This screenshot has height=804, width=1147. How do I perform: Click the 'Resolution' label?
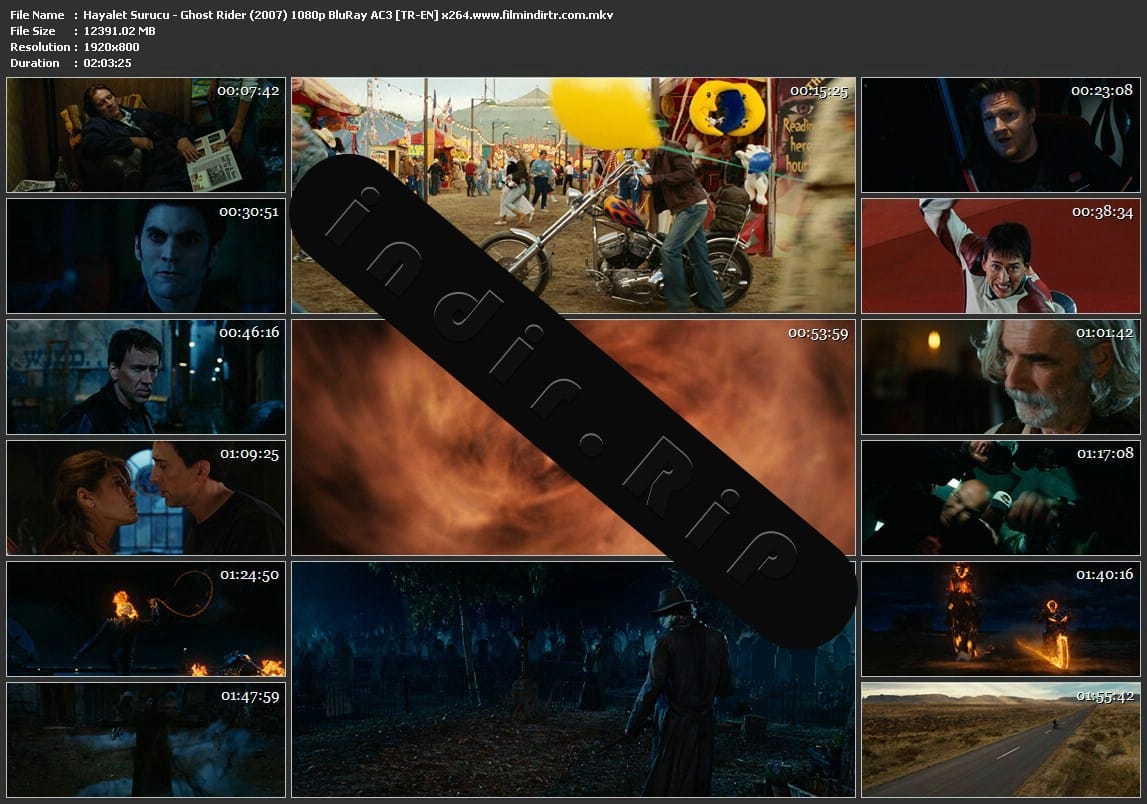(x=40, y=47)
